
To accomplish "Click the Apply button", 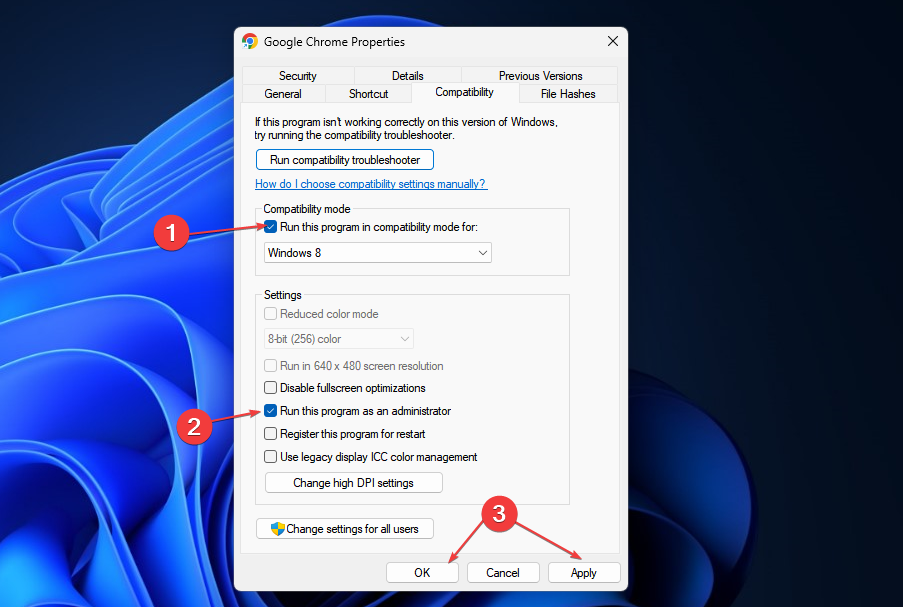I will [x=584, y=572].
